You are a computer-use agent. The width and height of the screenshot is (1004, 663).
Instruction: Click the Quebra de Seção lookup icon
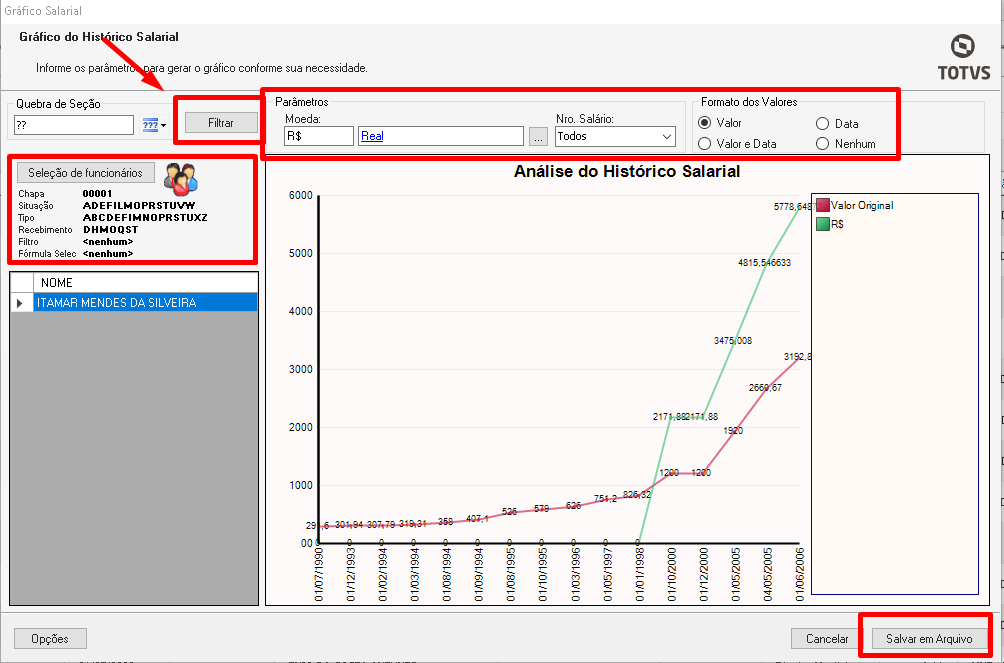150,125
